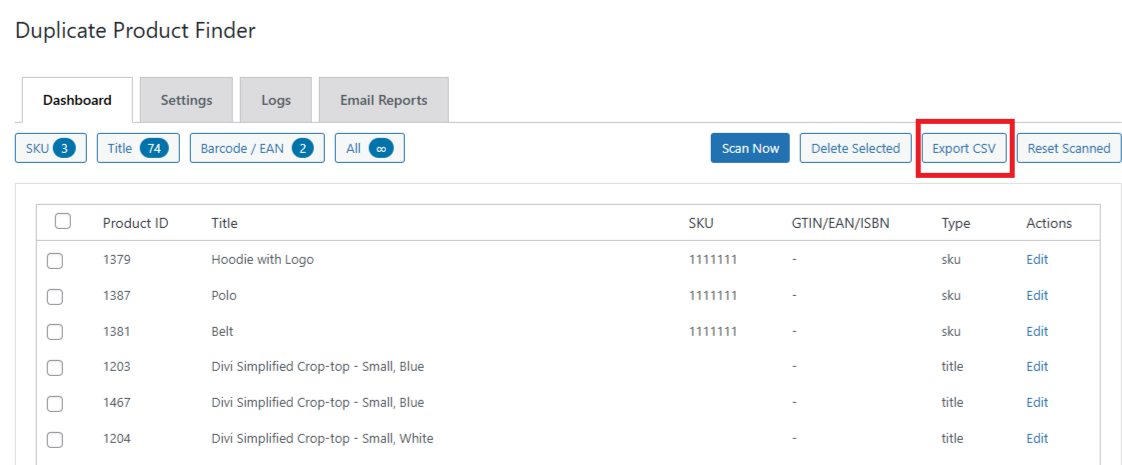Open the Email Reports tab
The height and width of the screenshot is (465, 1122).
(x=383, y=100)
